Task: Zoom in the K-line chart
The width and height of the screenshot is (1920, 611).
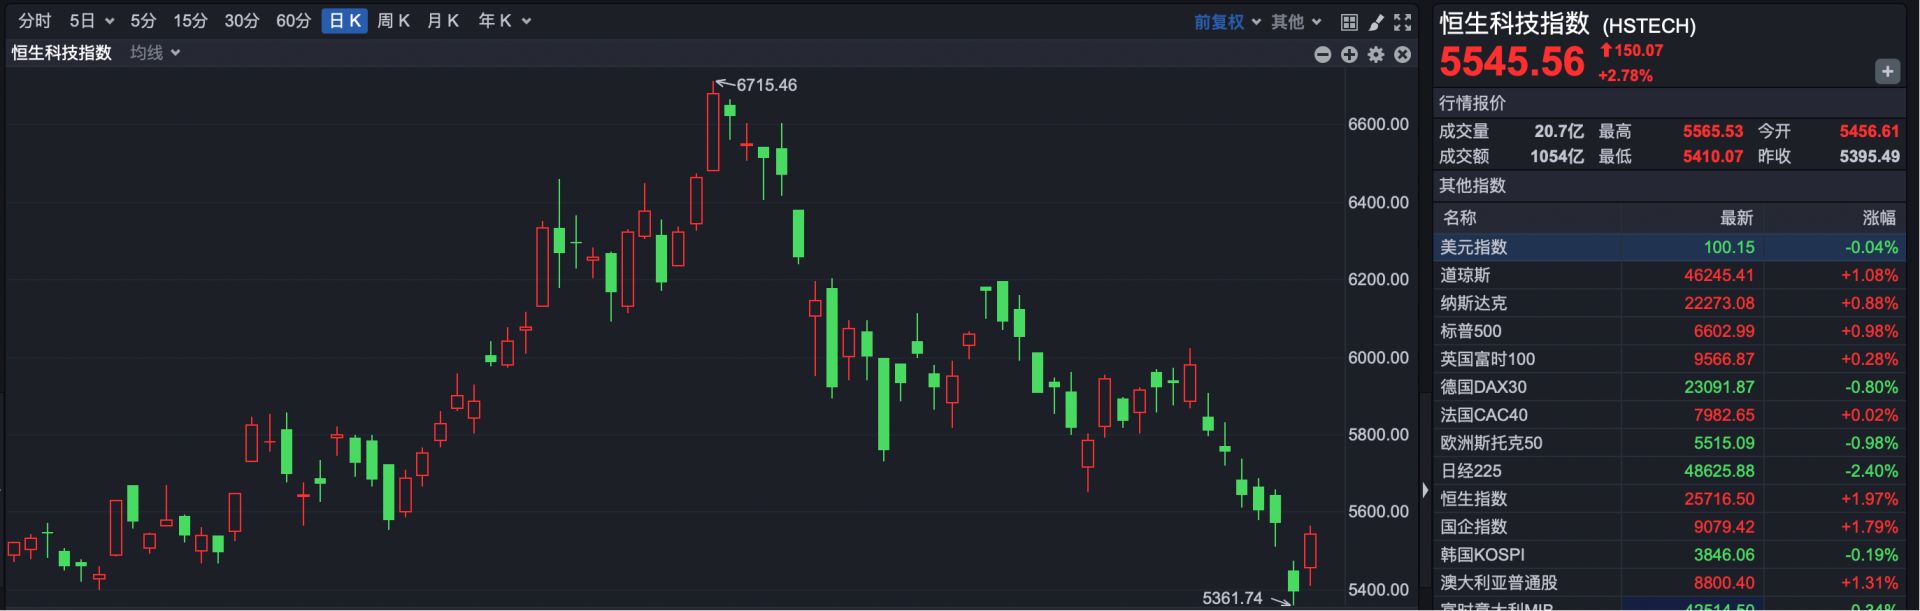Action: click(x=1349, y=54)
